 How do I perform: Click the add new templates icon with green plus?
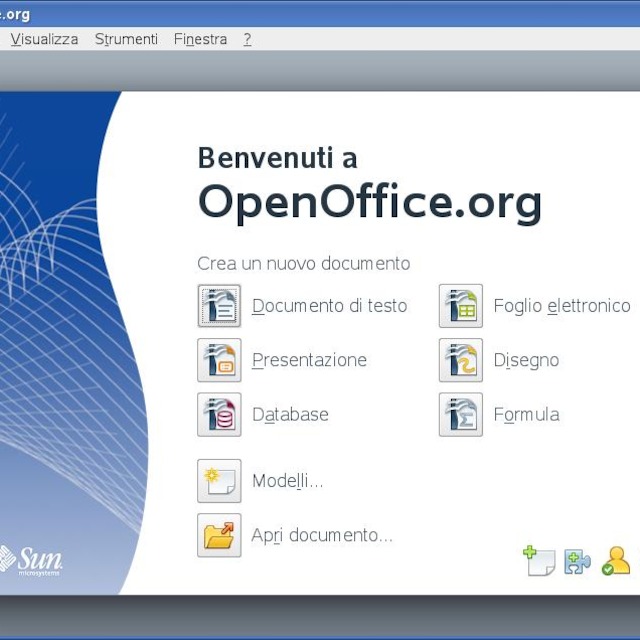[x=539, y=561]
